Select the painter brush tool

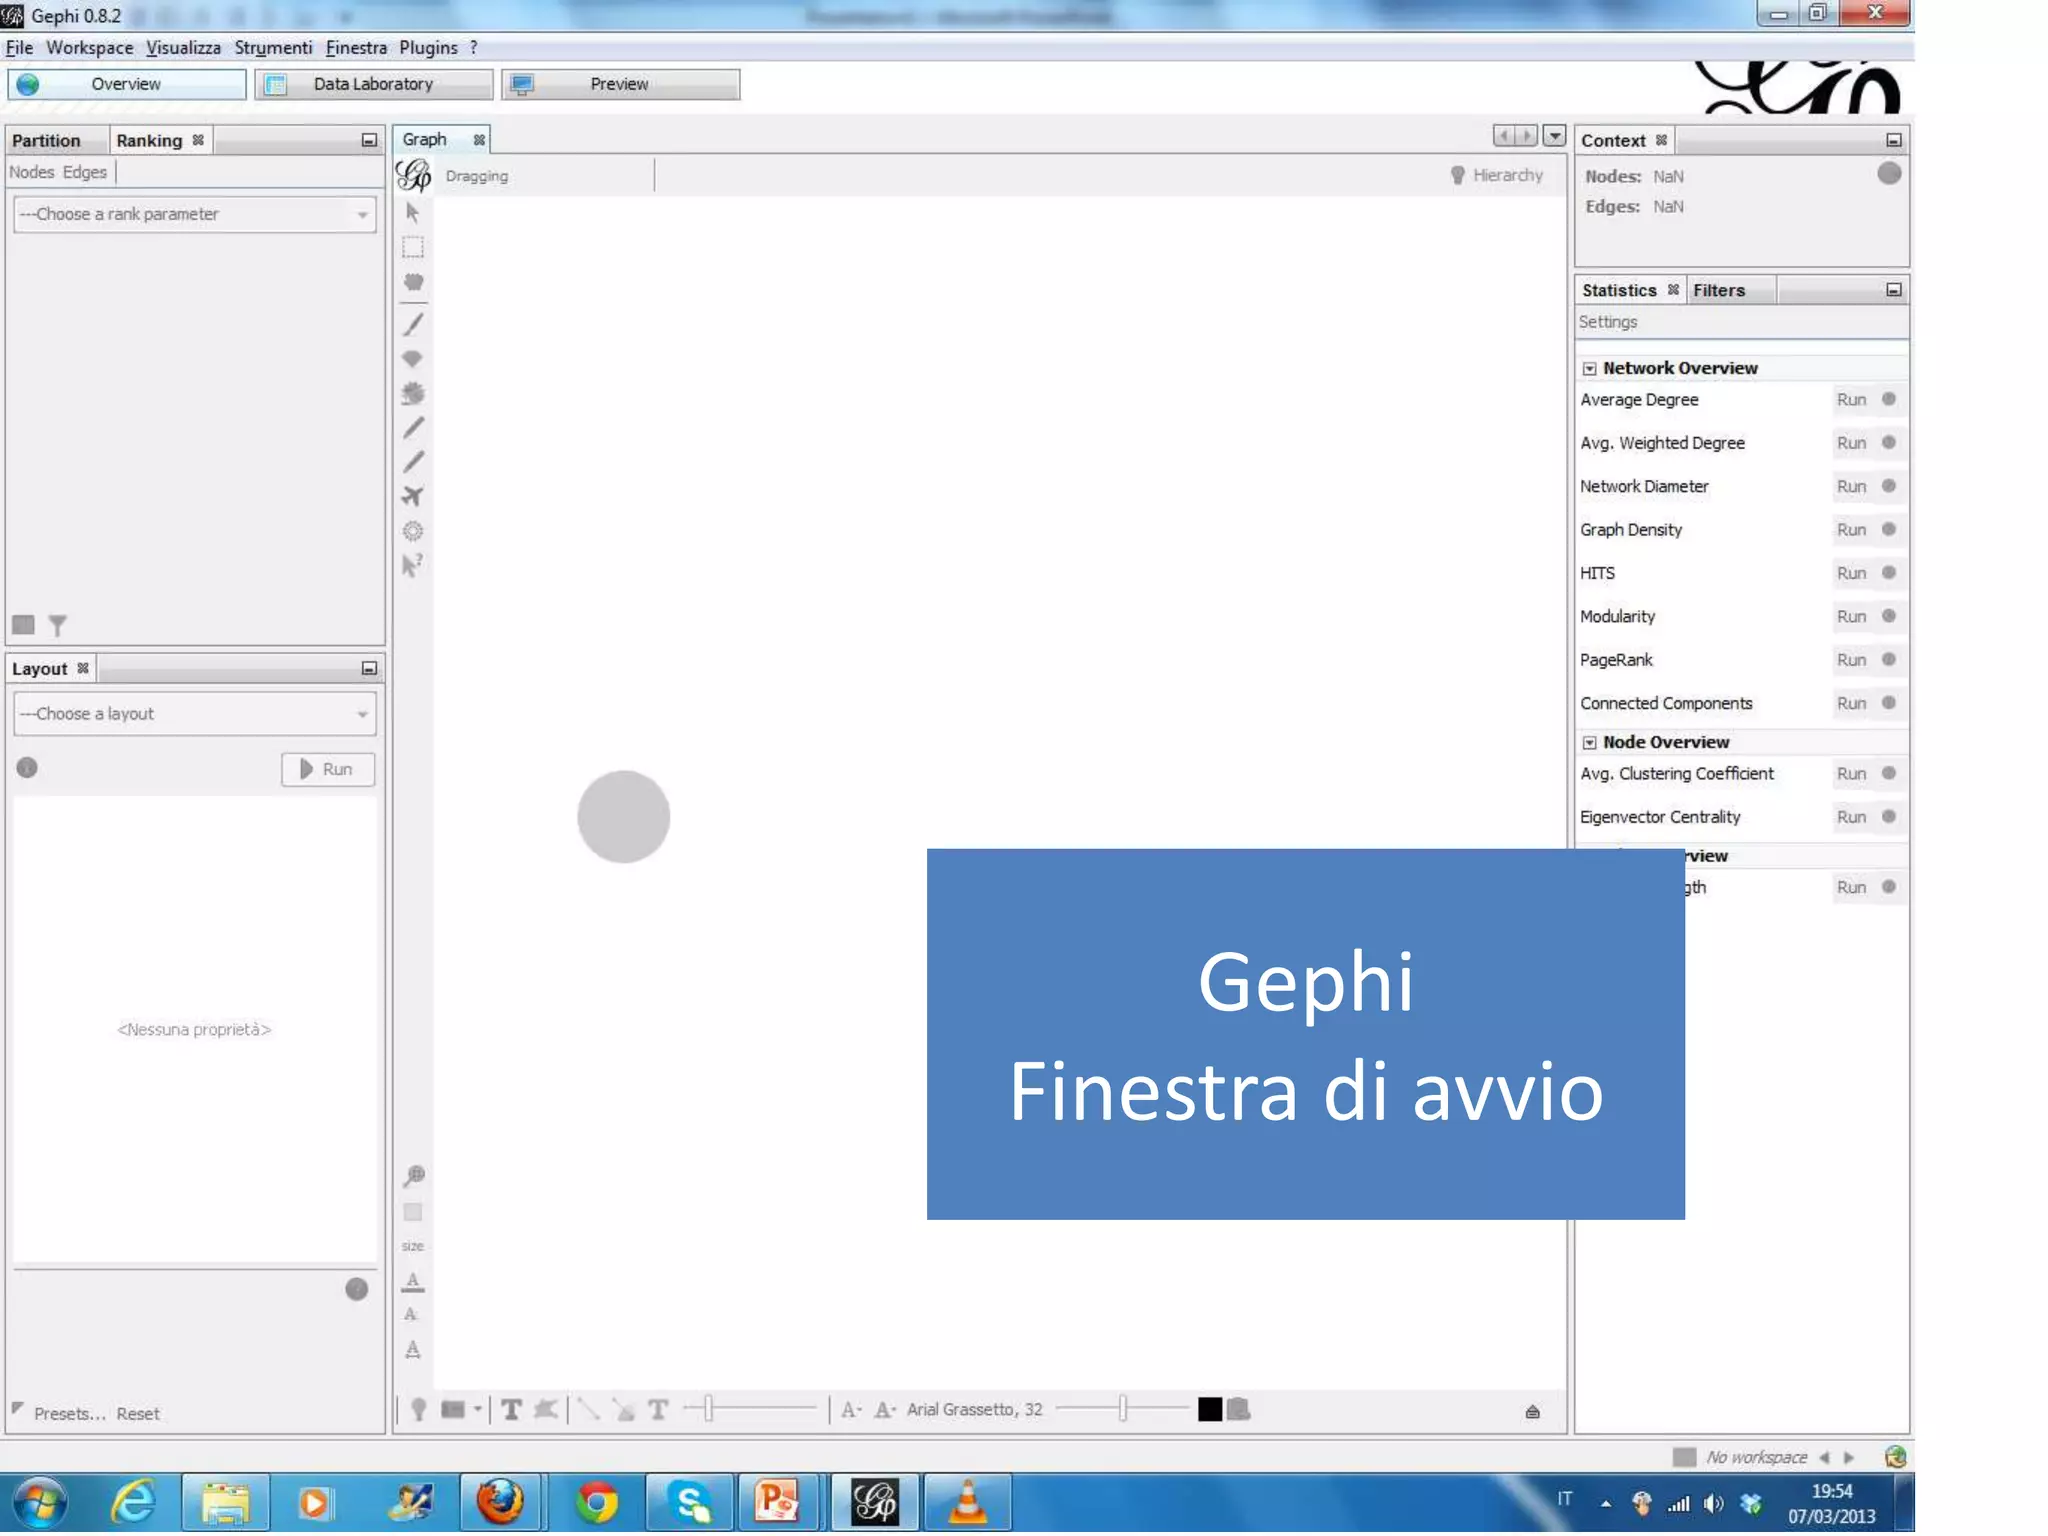[x=412, y=324]
